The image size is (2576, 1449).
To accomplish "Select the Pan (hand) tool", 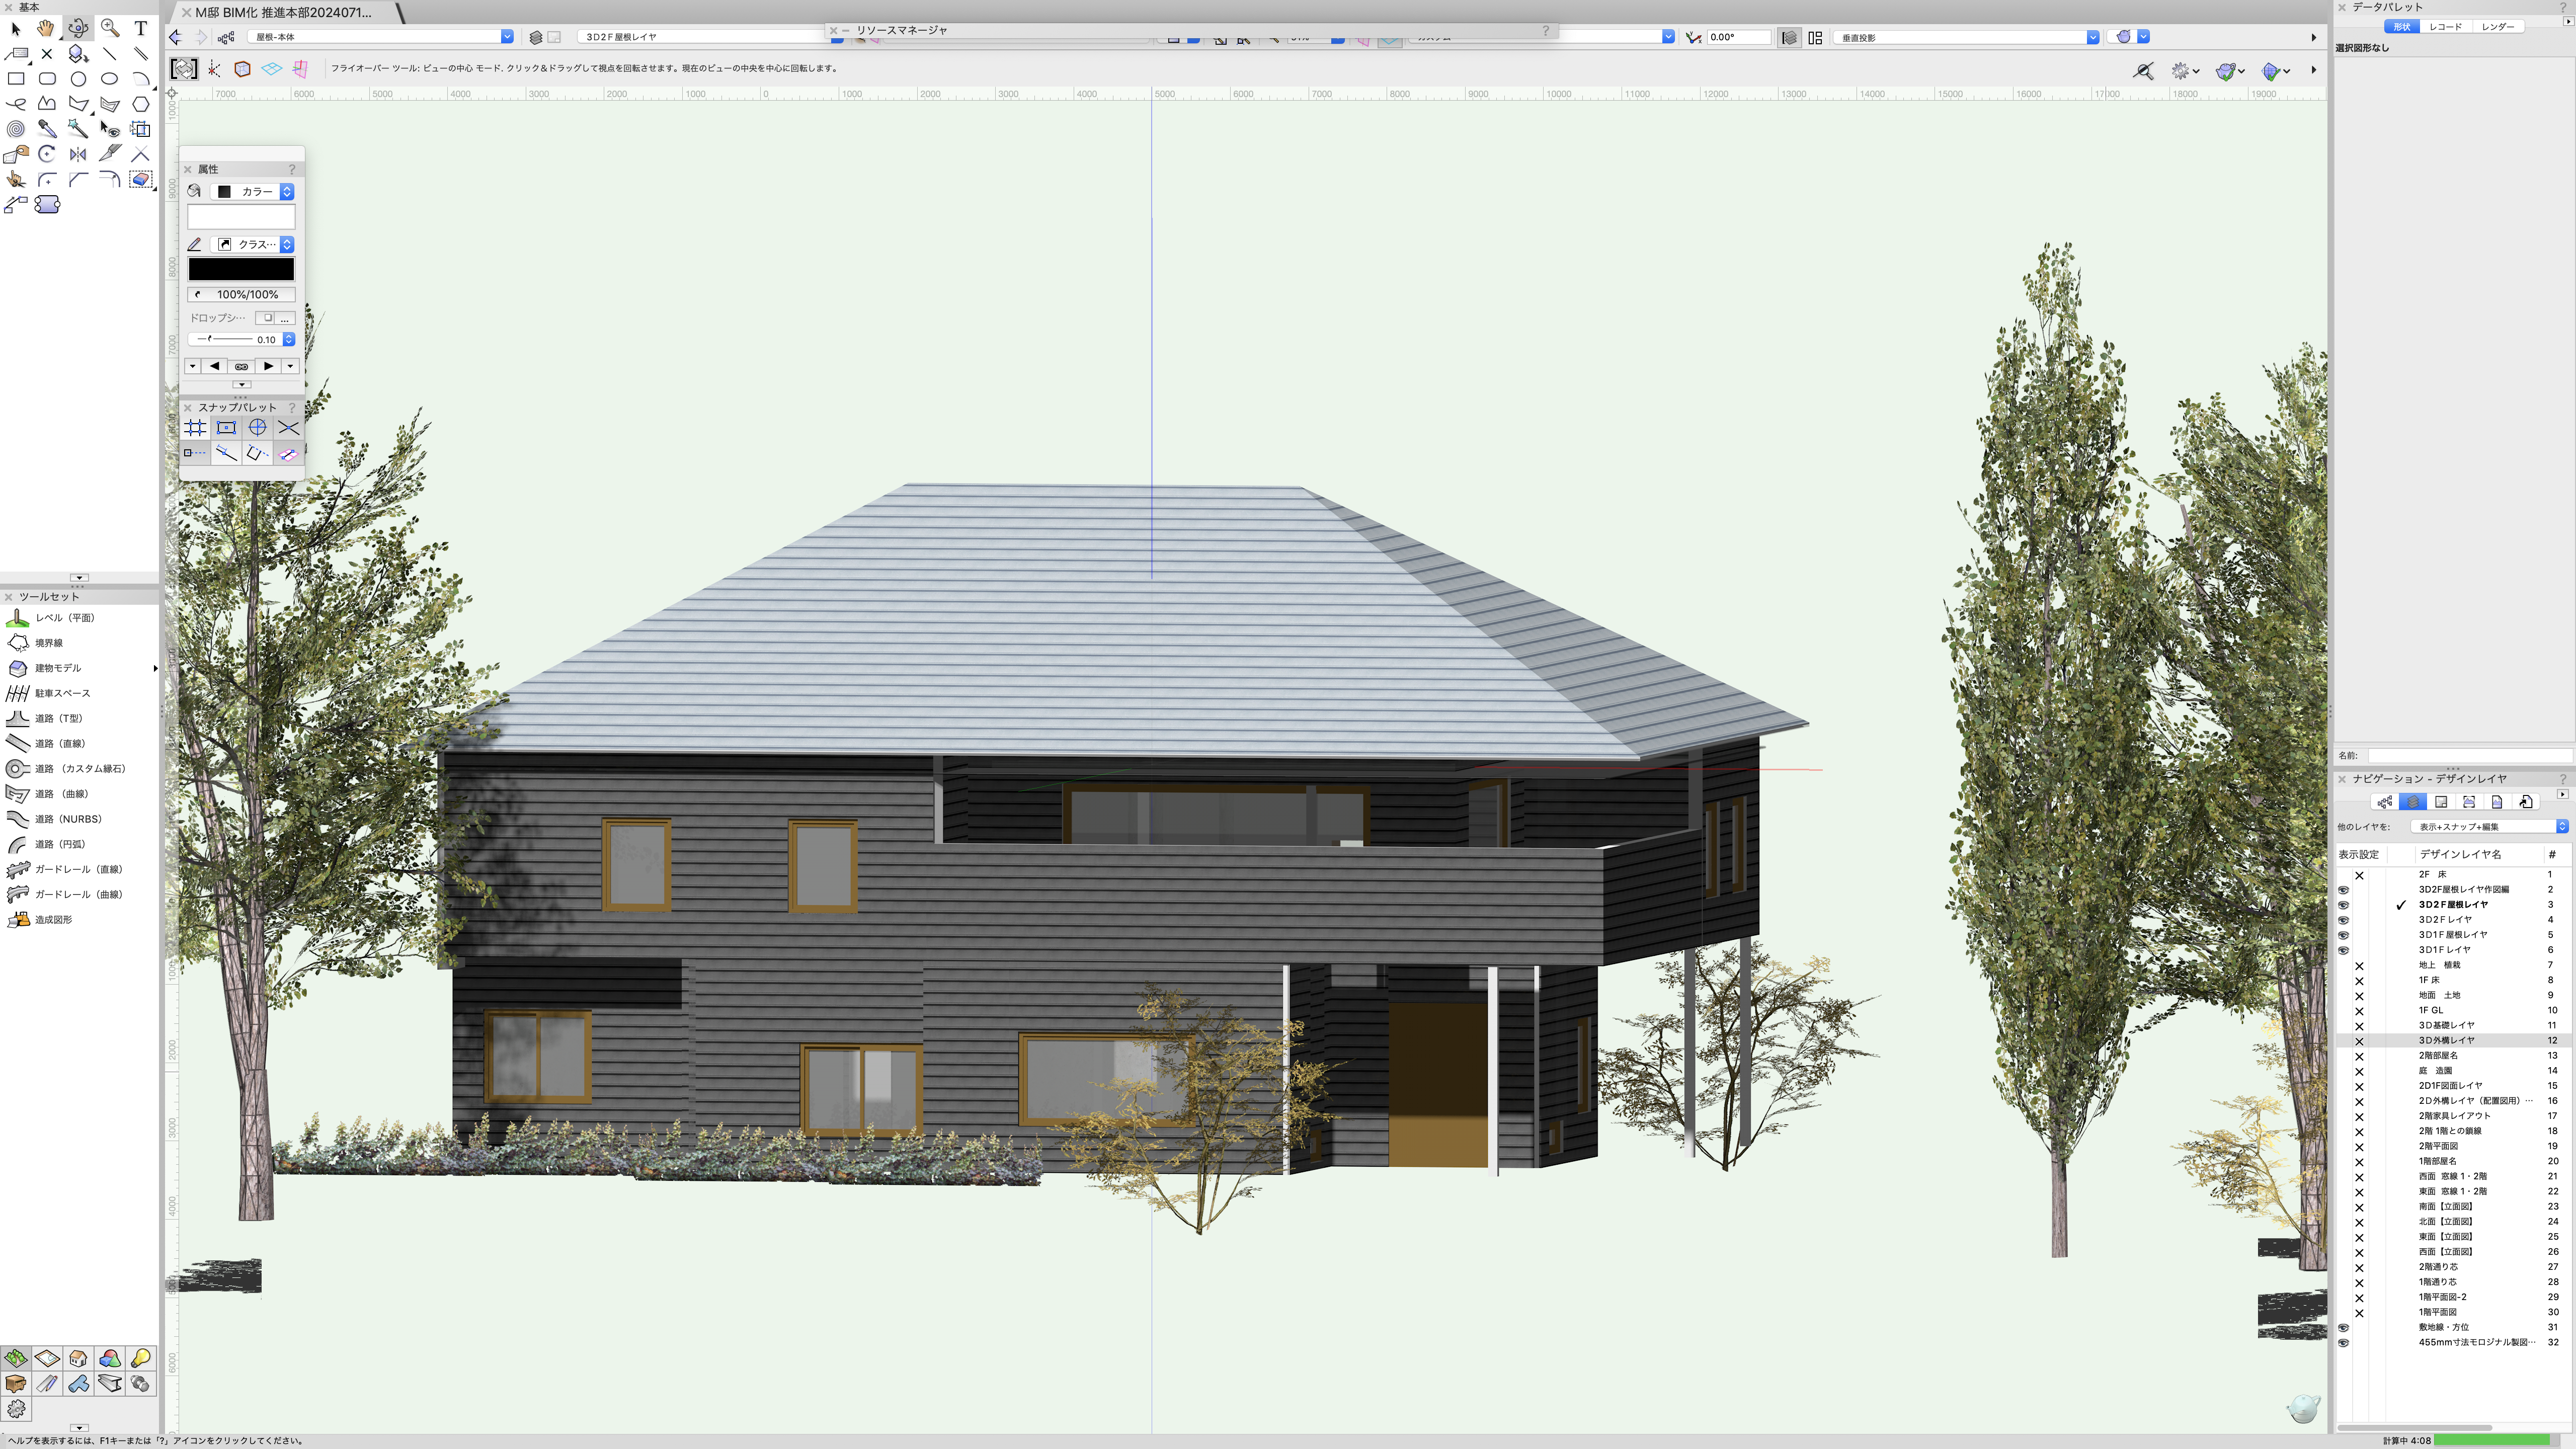I will pyautogui.click(x=46, y=28).
